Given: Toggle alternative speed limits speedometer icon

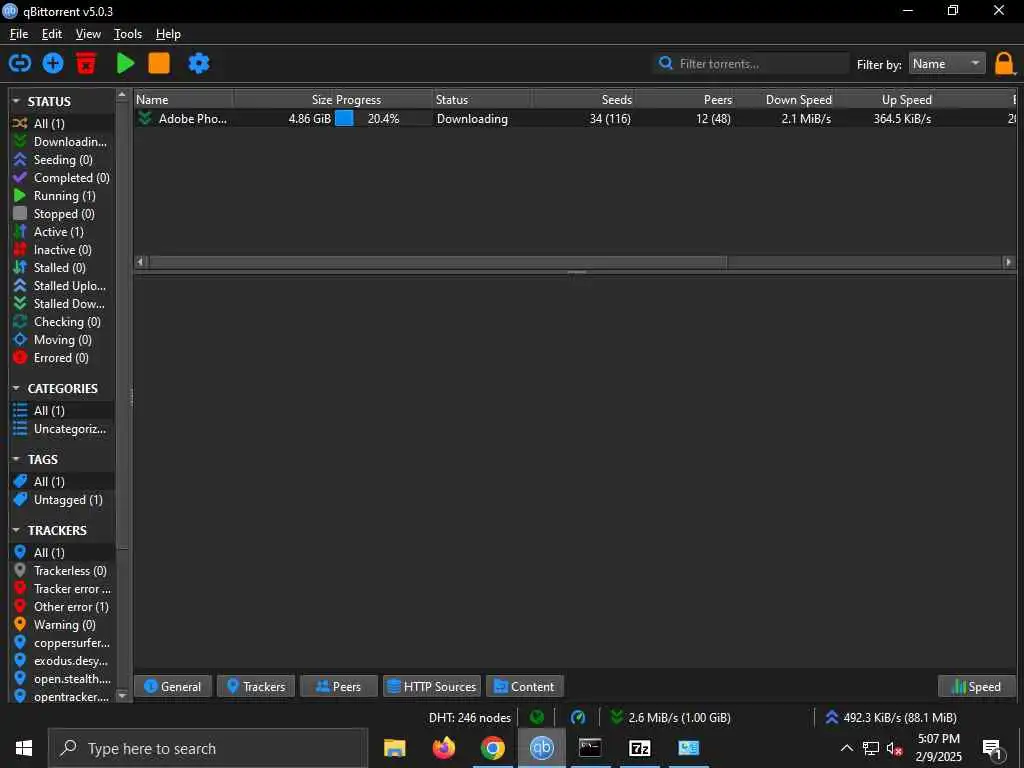Looking at the screenshot, I should point(578,718).
